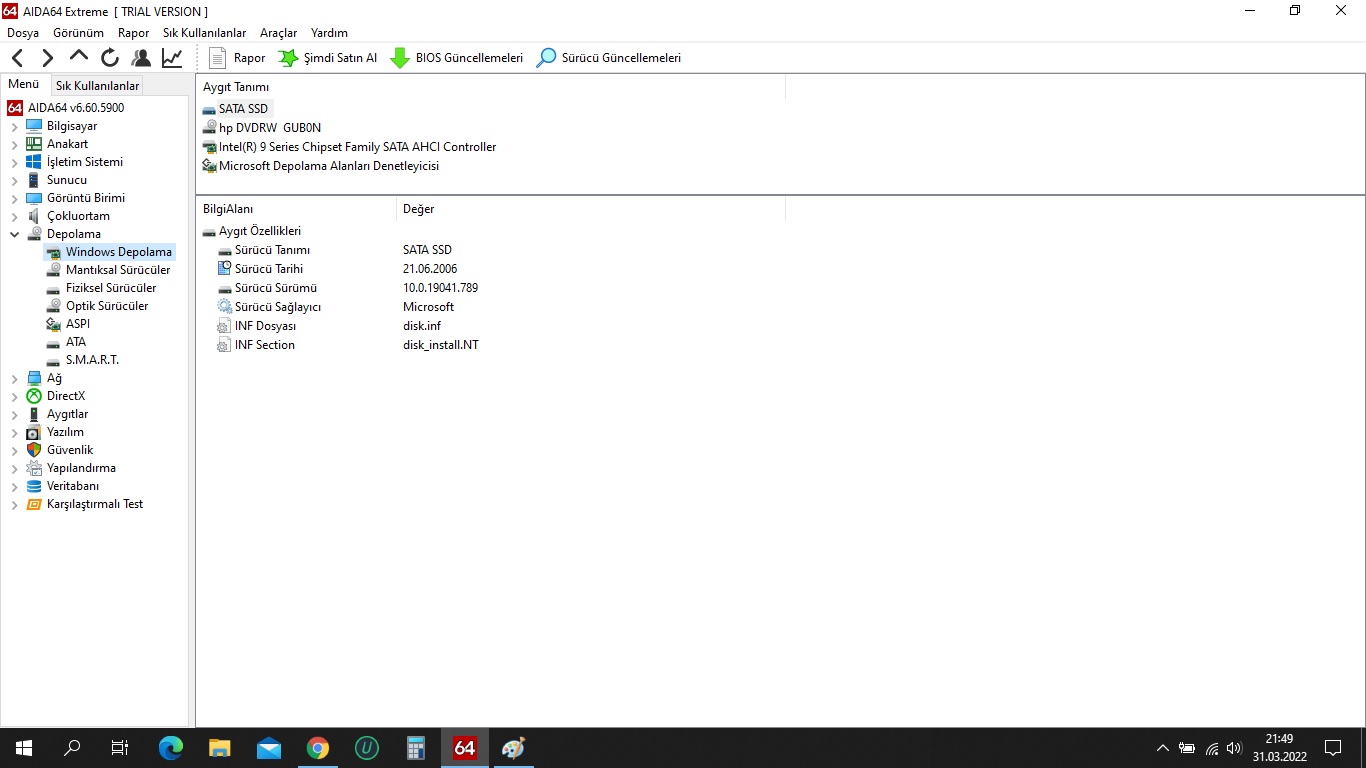Click the graph chart toolbar icon
Screen dimensions: 1366x768
172,58
